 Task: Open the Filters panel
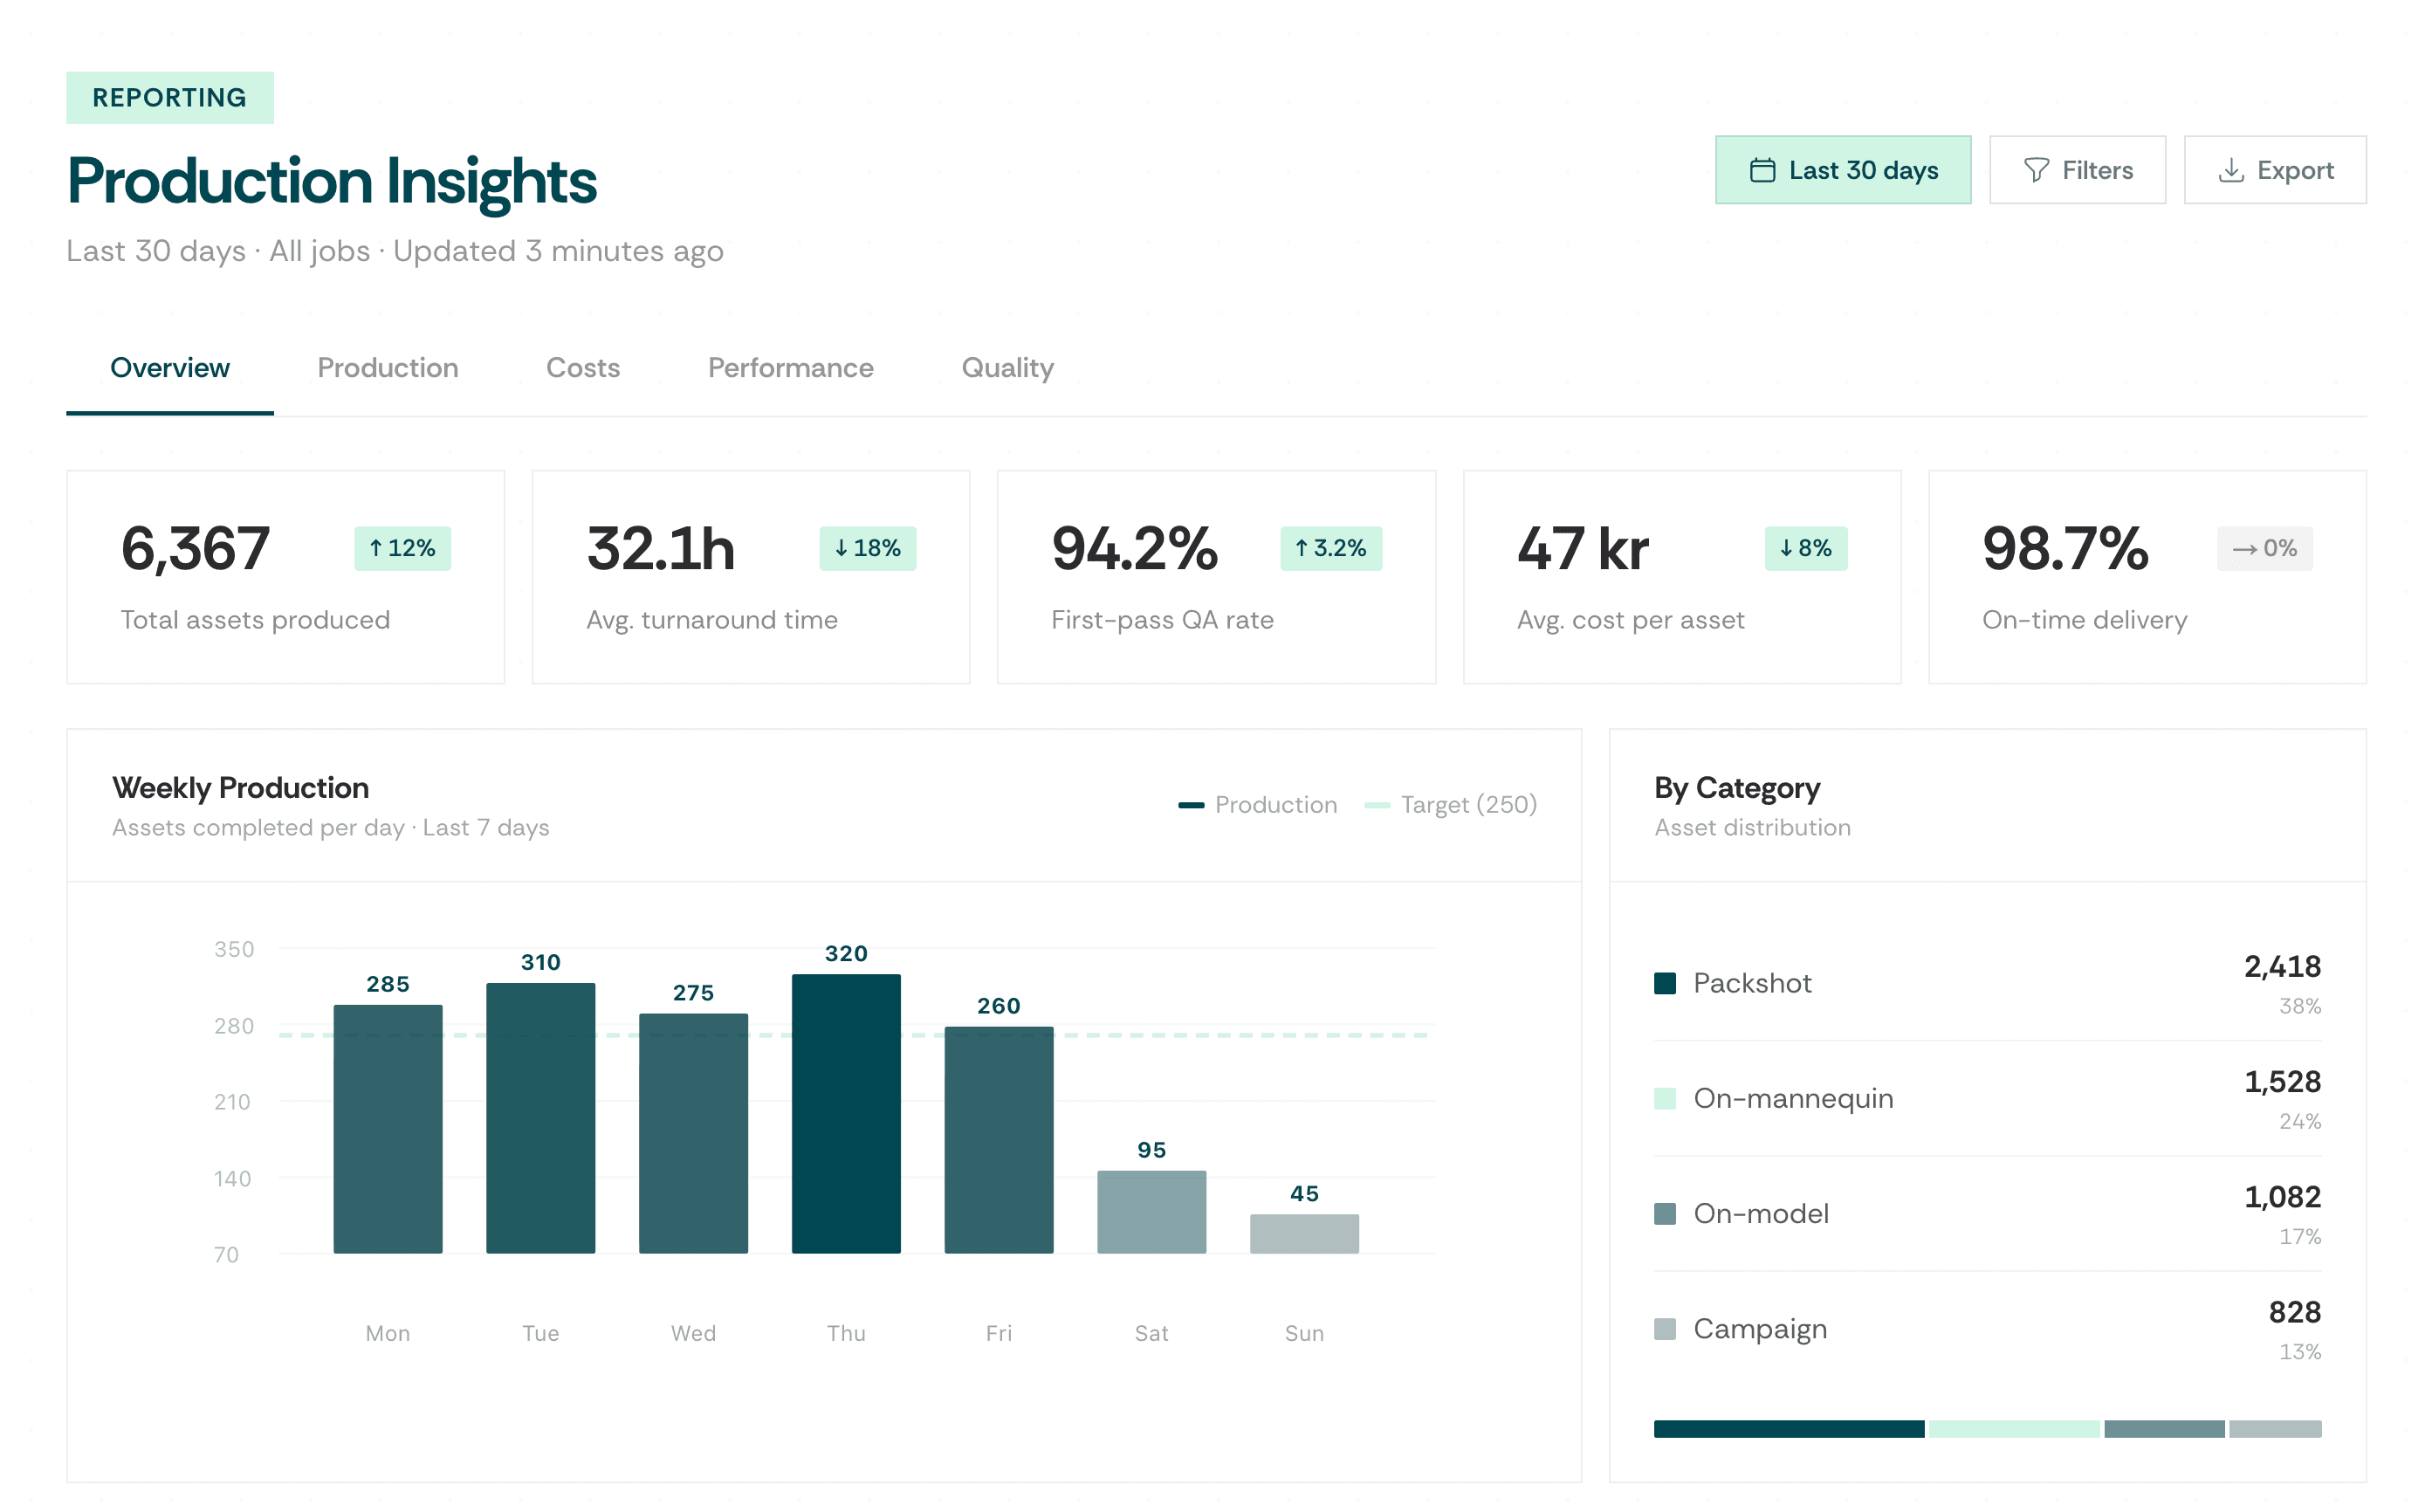coord(2077,170)
